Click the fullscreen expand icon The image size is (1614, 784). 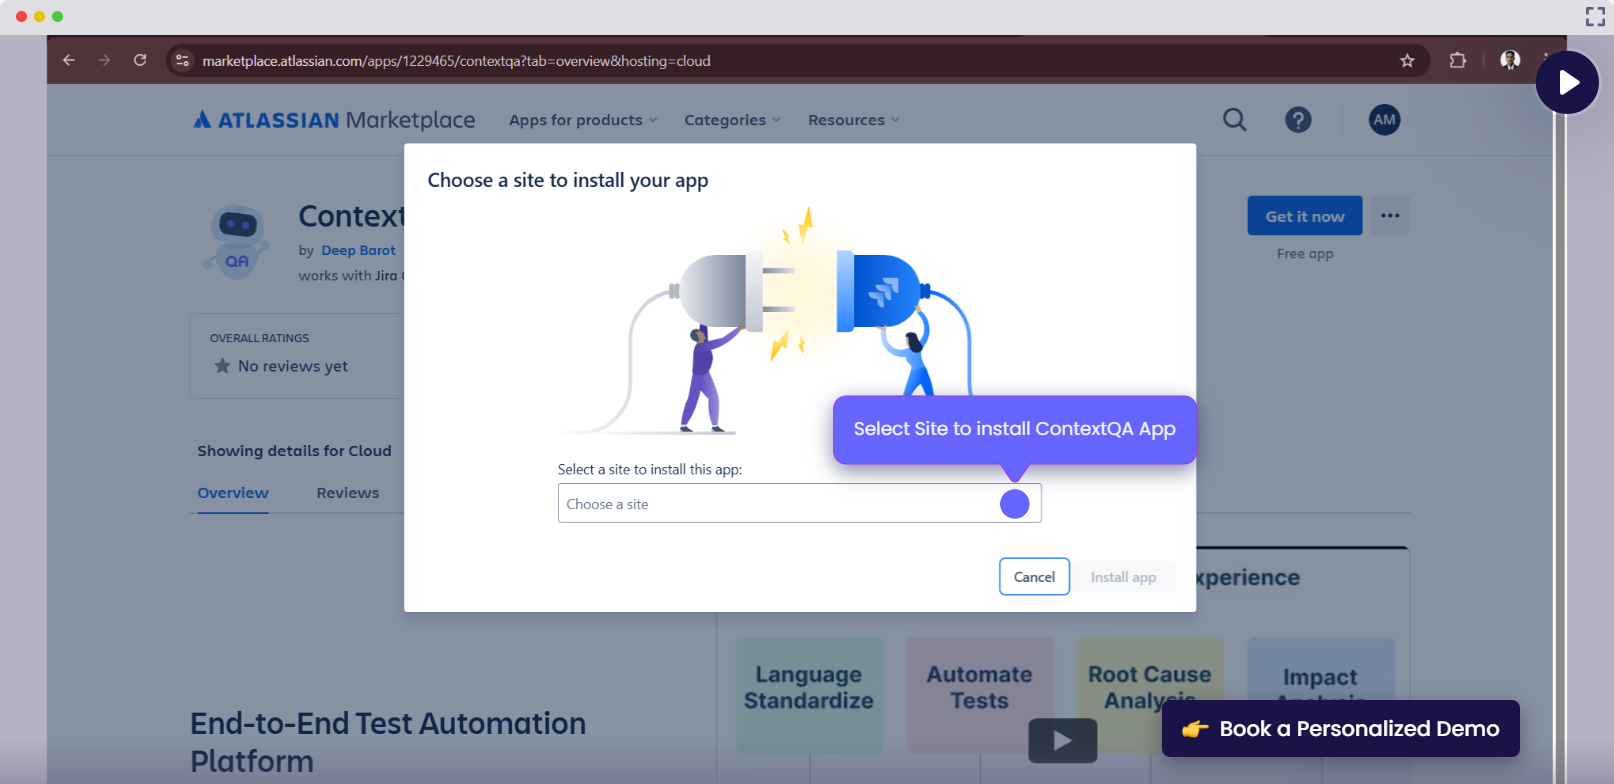click(x=1595, y=16)
